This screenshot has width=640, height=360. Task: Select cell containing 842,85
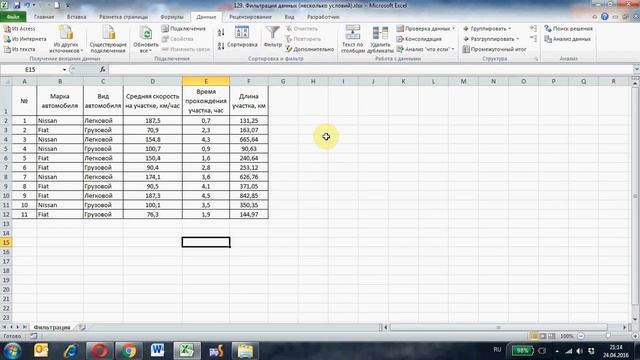249,196
